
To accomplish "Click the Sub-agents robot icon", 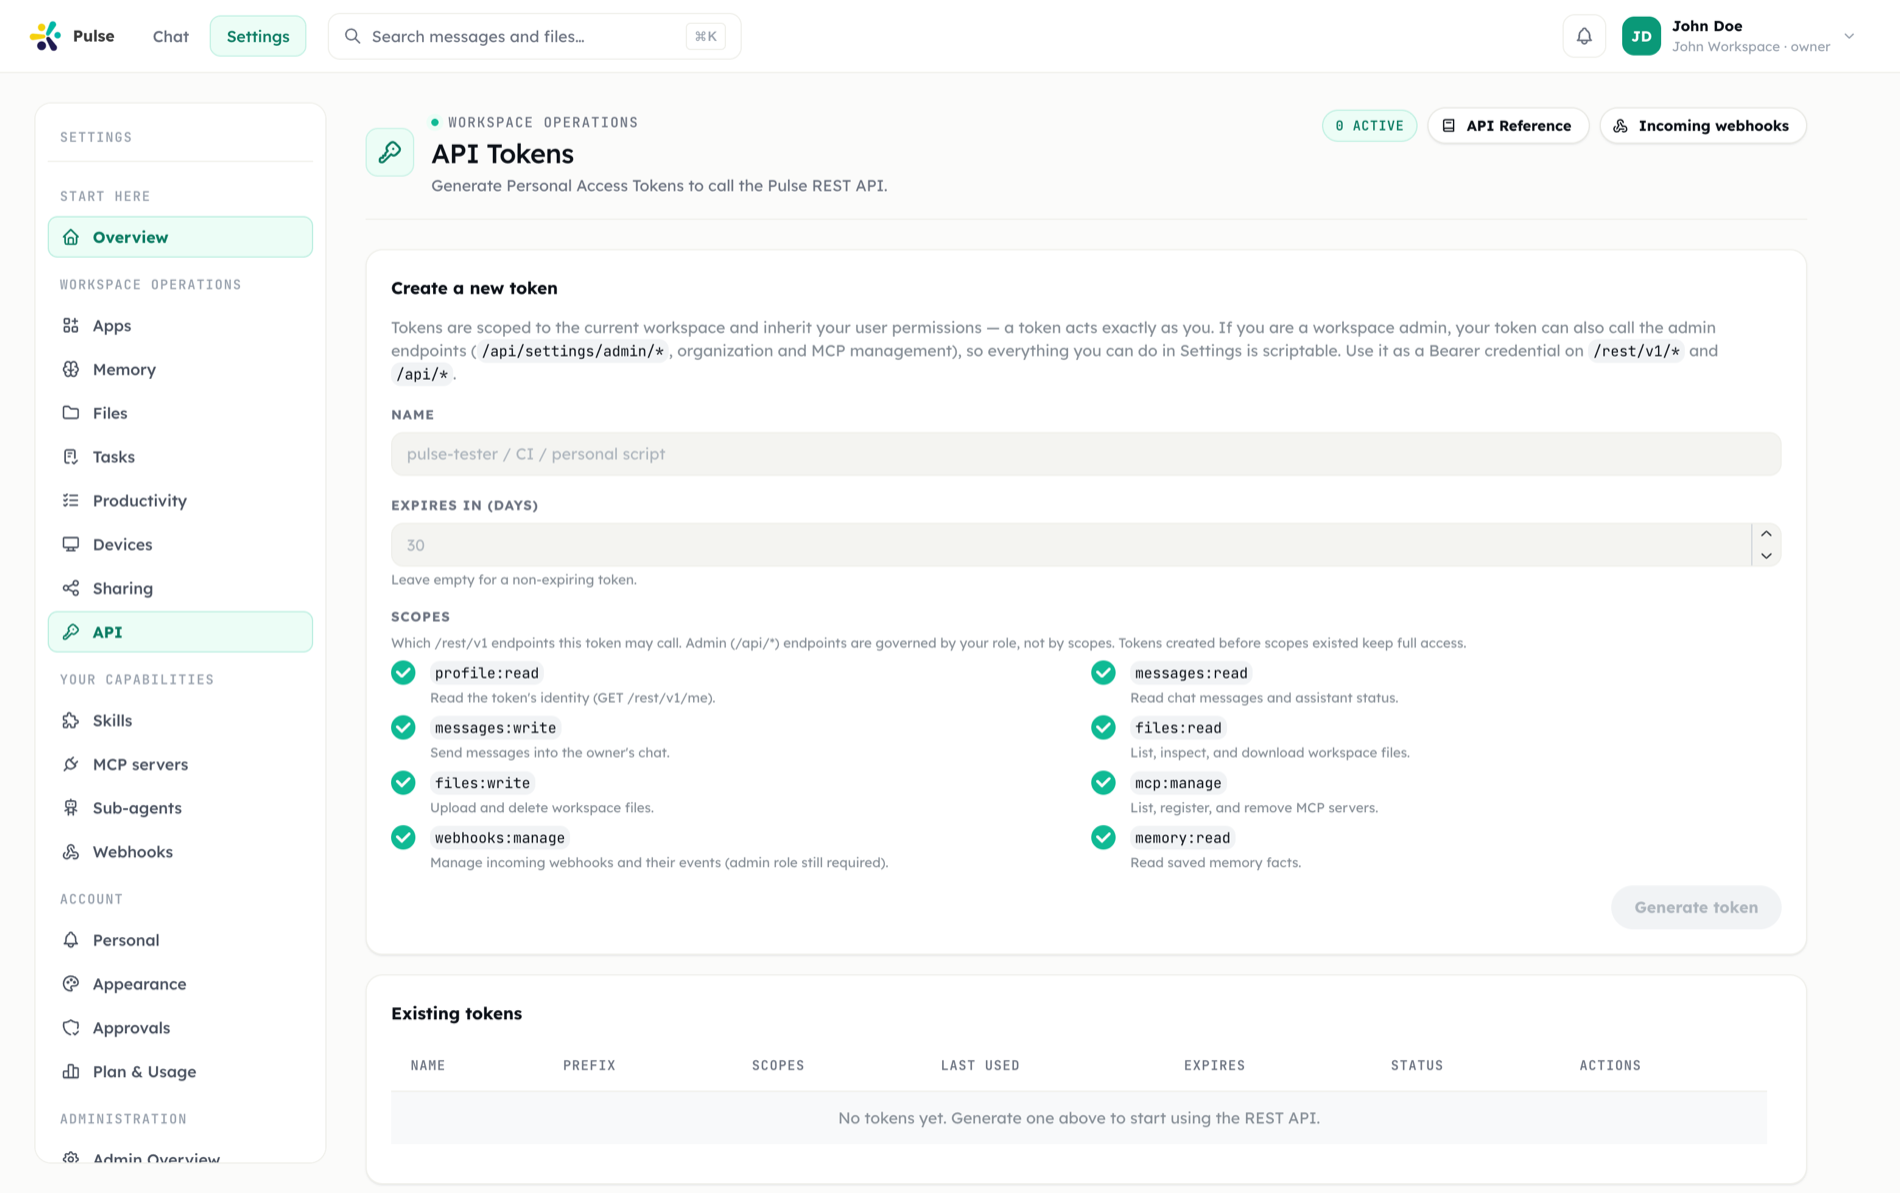I will point(71,808).
